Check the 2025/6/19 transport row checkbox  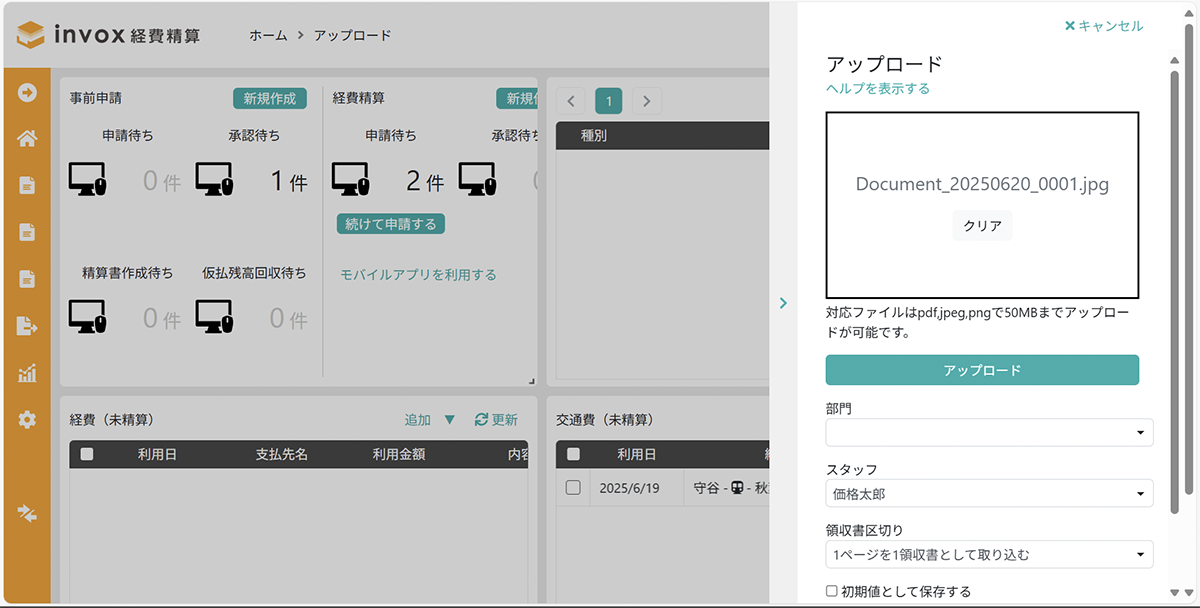point(573,488)
